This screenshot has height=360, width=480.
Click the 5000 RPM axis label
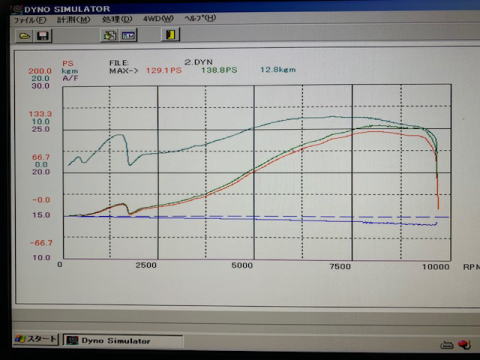tap(242, 266)
